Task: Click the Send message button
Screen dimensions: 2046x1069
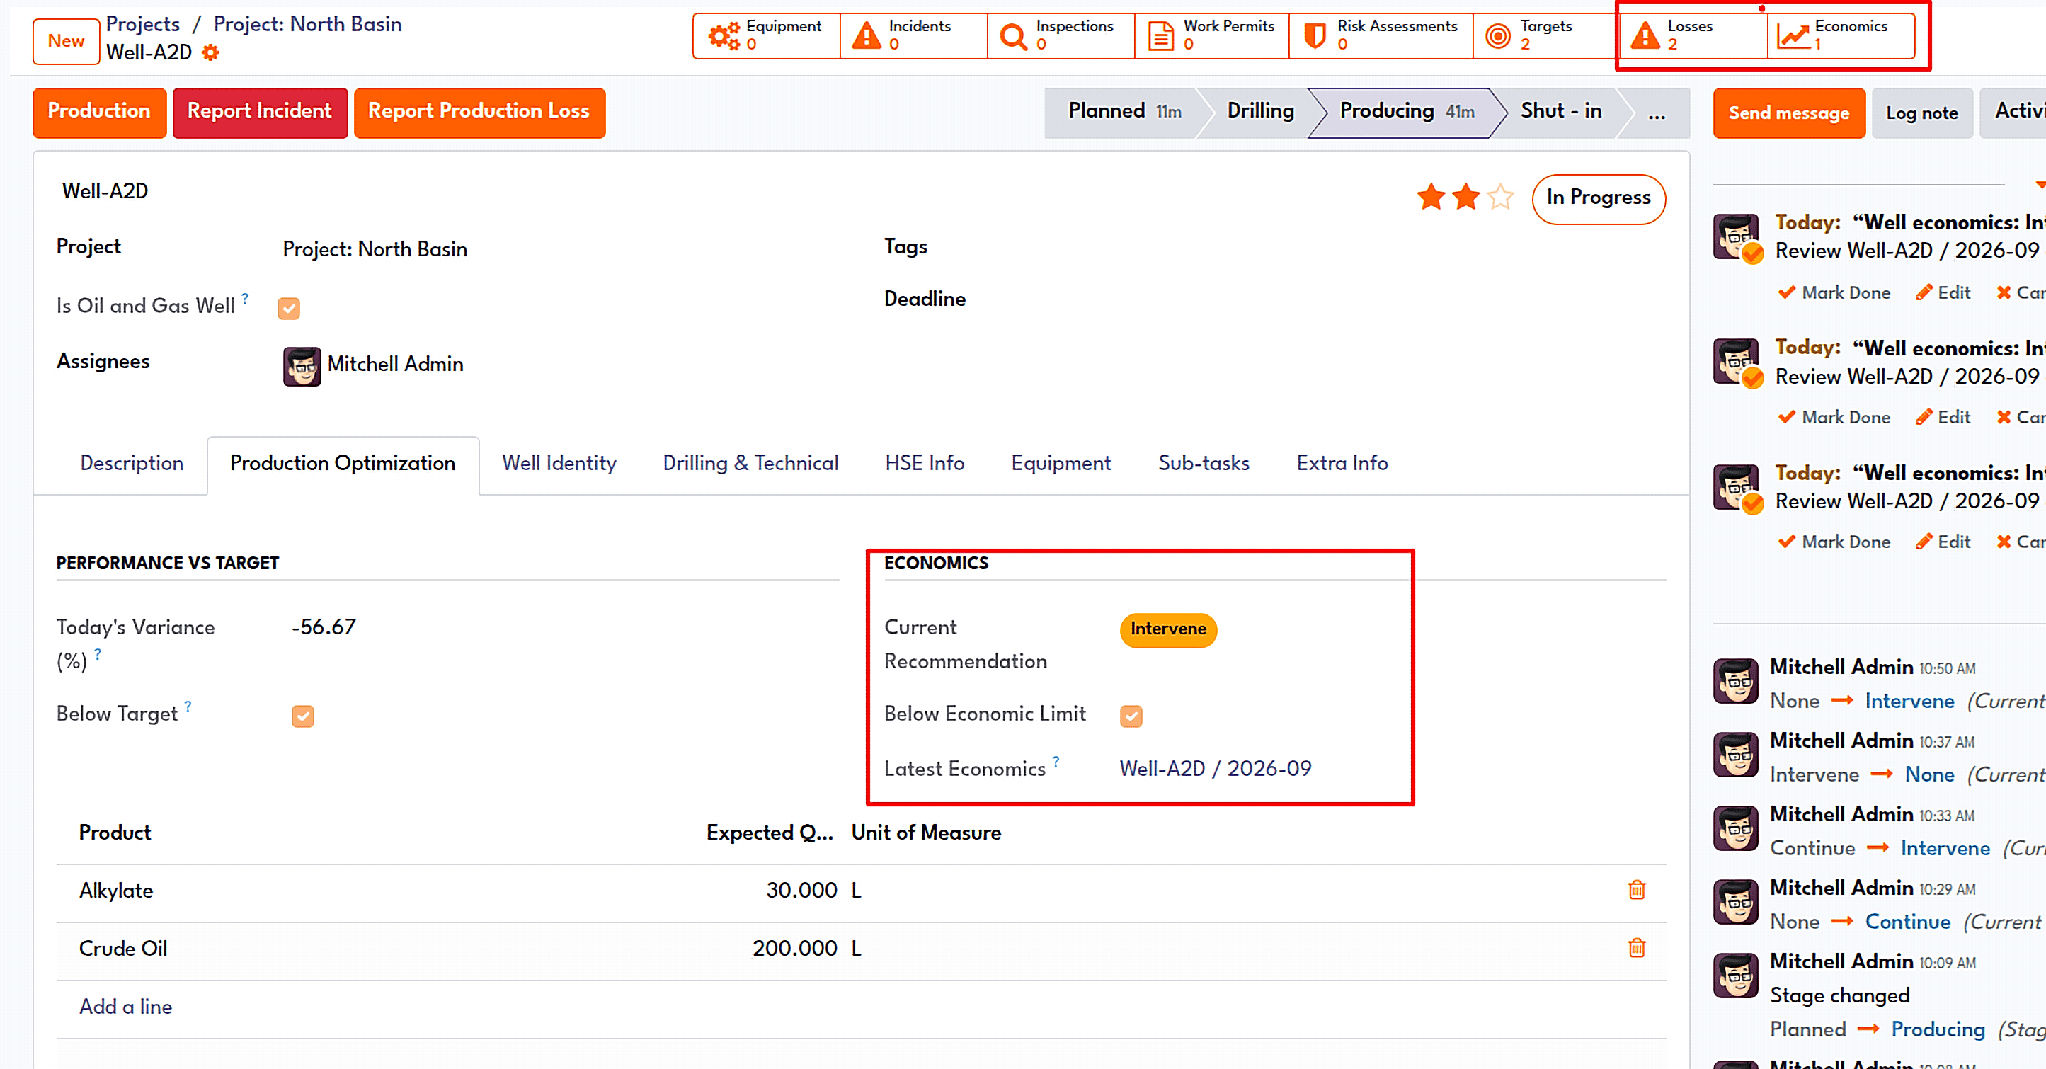Action: 1788,113
